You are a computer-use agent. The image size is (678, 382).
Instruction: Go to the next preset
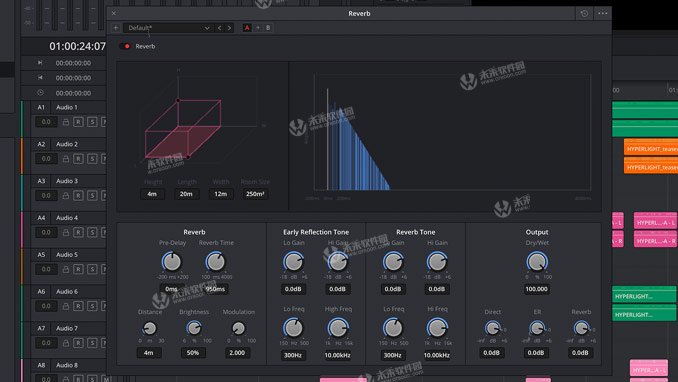(x=230, y=28)
